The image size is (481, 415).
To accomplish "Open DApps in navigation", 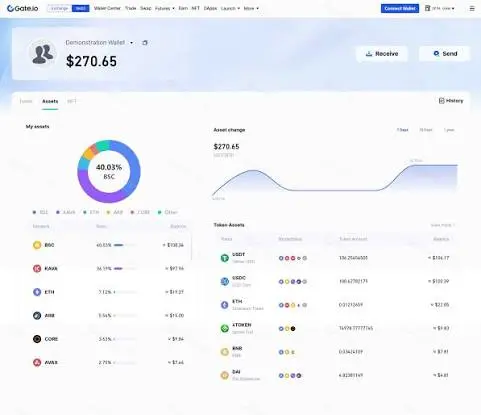I will pos(210,8).
